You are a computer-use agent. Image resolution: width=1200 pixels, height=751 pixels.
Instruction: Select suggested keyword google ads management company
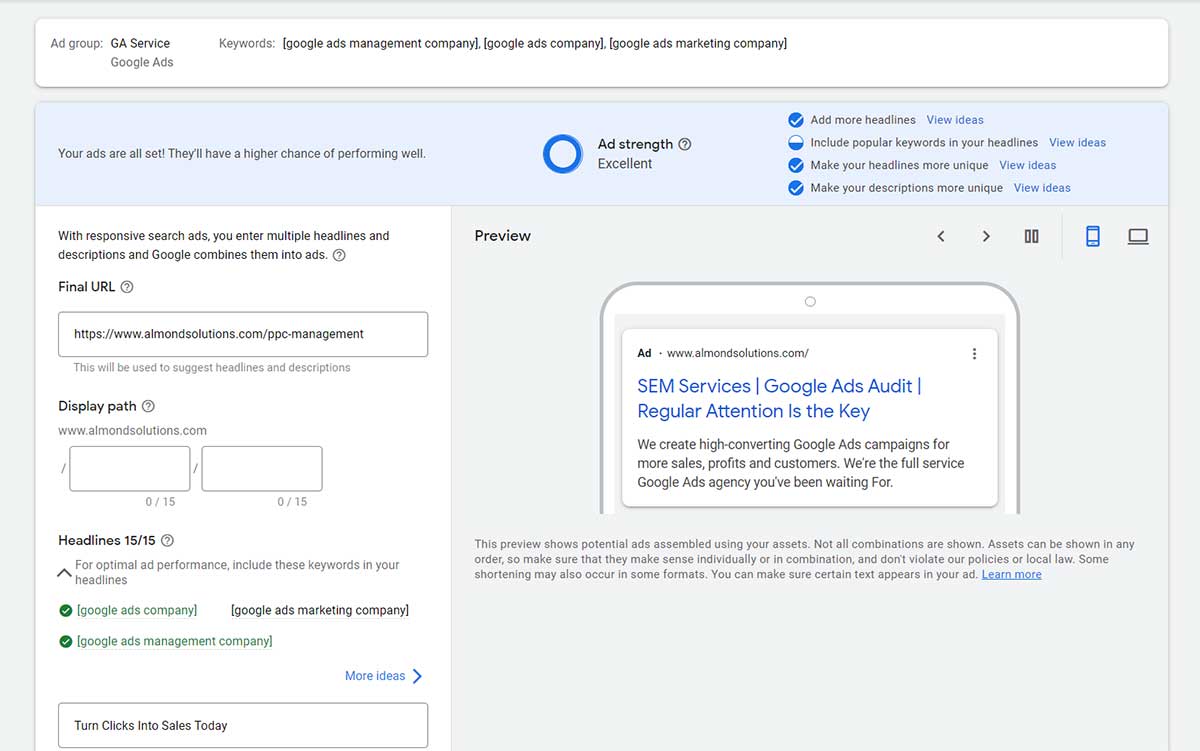click(175, 641)
